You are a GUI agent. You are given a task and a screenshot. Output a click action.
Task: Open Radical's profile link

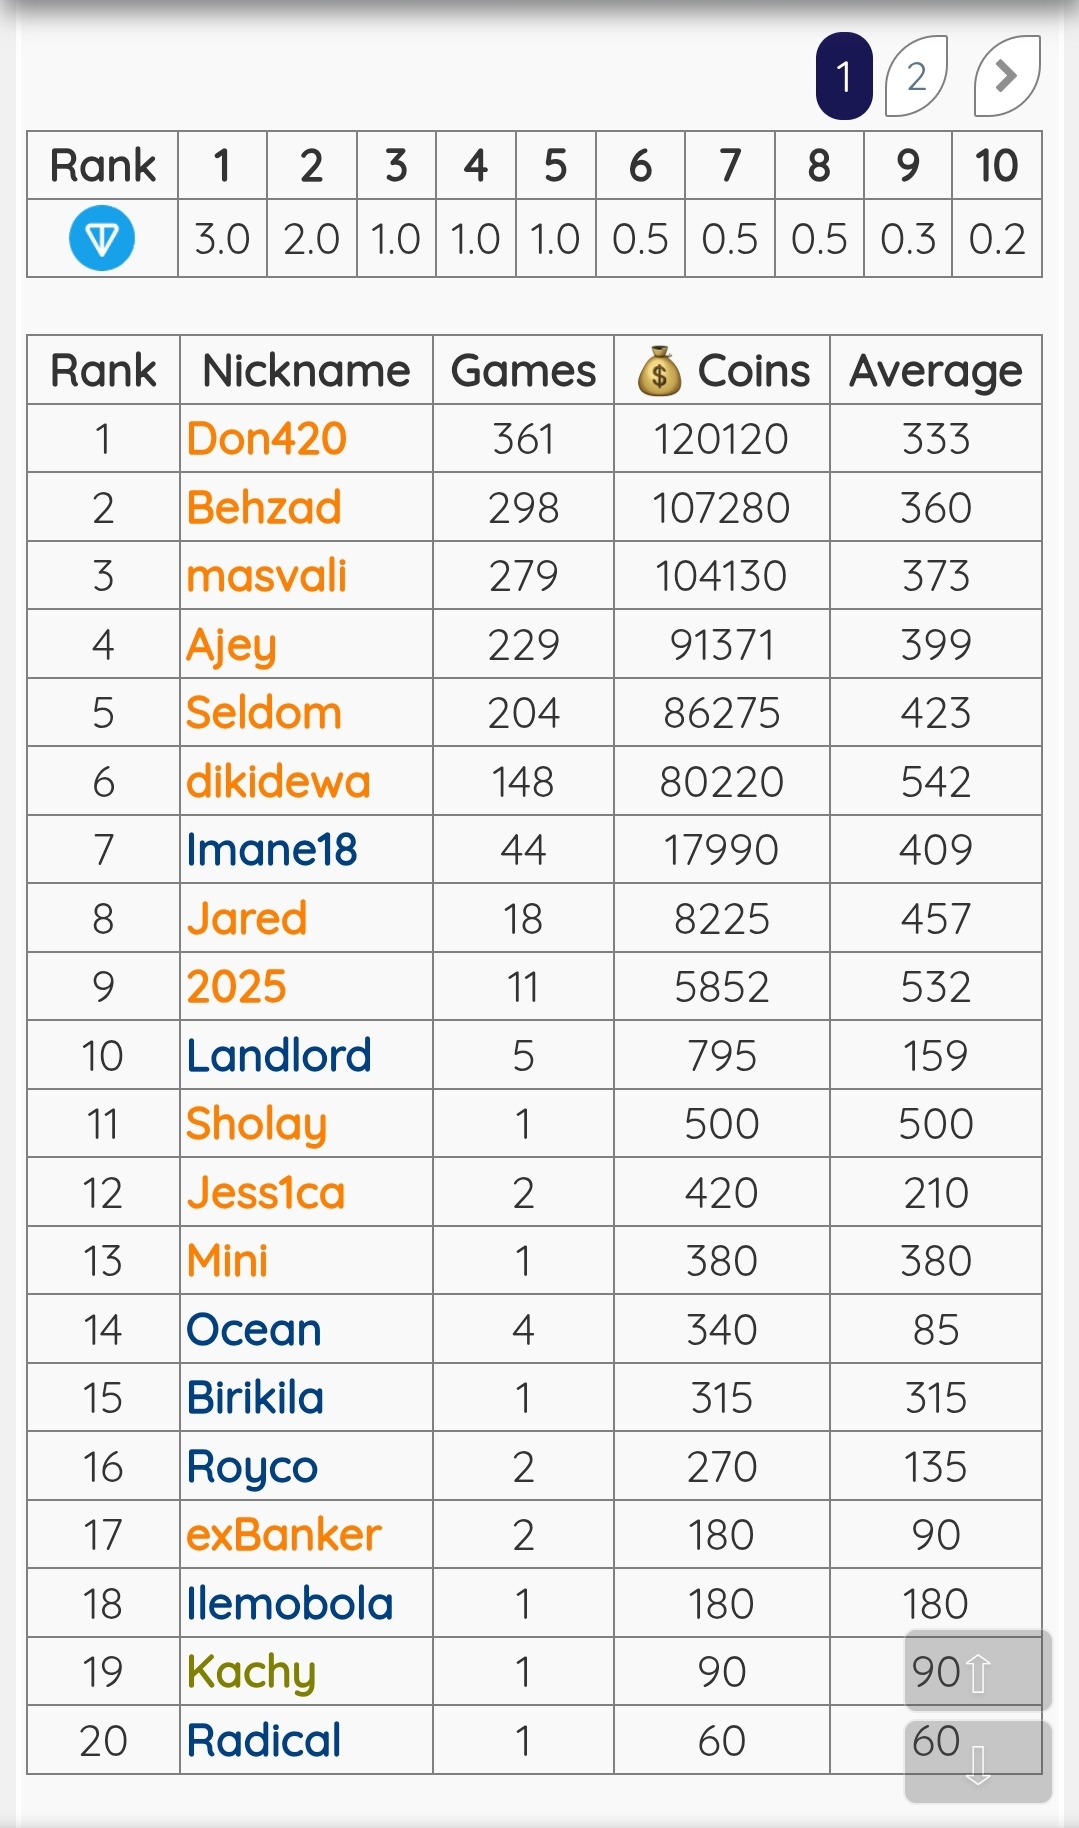click(x=264, y=1741)
